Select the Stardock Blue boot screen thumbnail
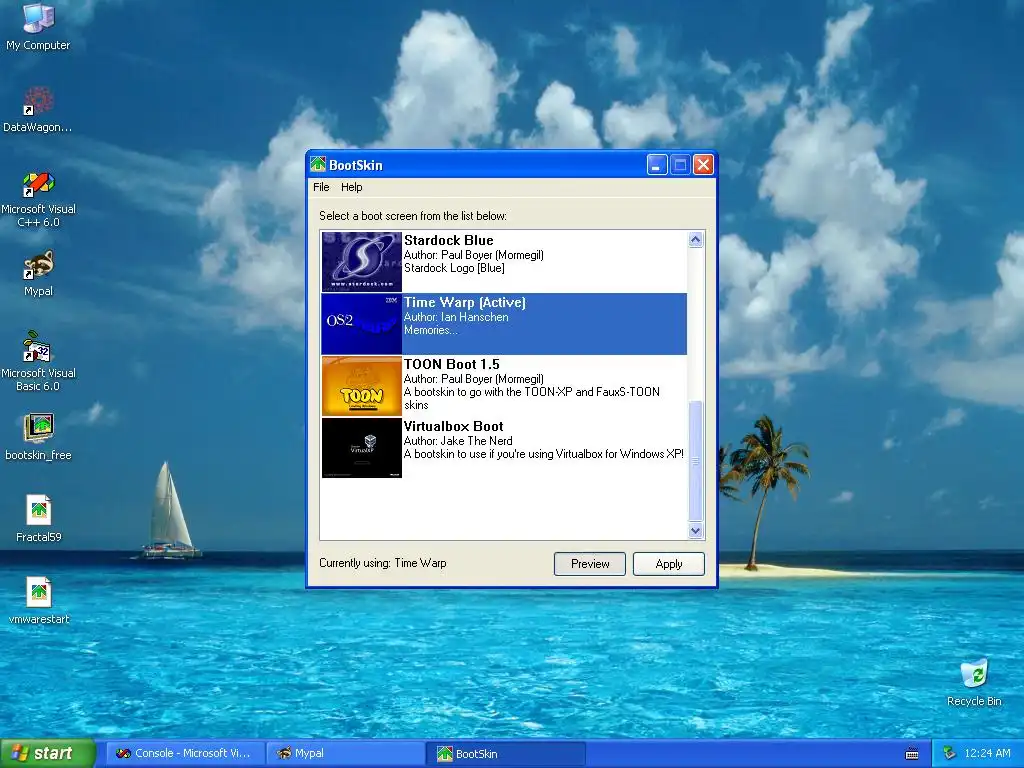 (x=361, y=261)
